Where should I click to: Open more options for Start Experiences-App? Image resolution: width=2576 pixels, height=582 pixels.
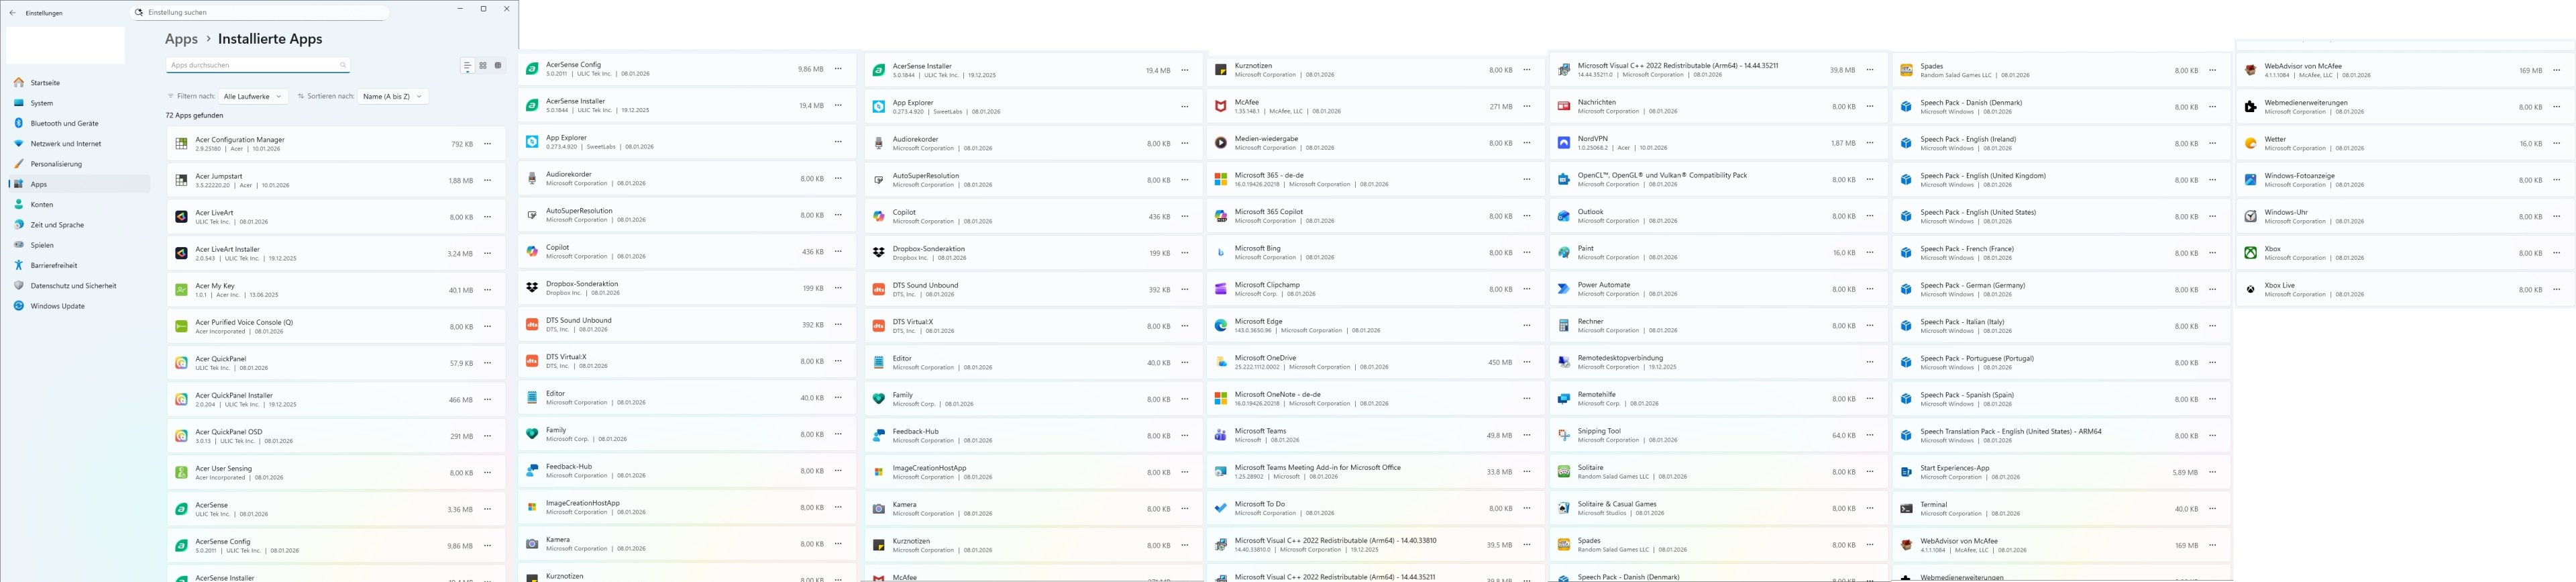pyautogui.click(x=2213, y=472)
